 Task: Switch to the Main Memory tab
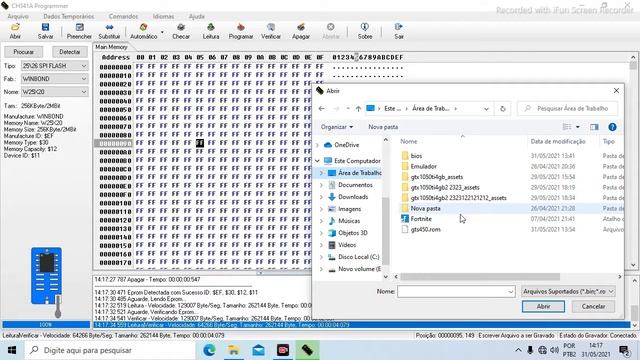coord(111,47)
